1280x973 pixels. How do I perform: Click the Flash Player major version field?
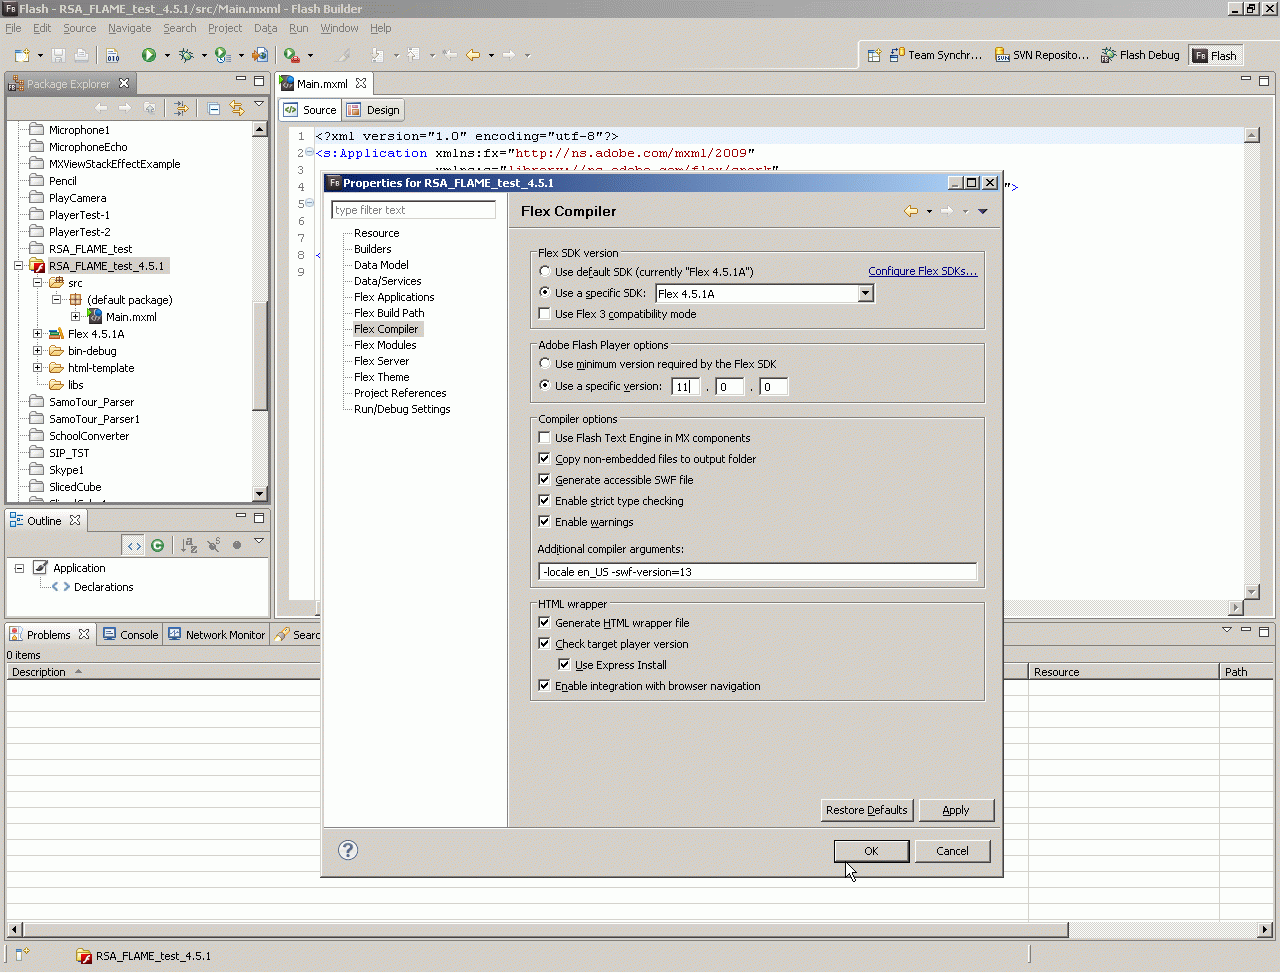[x=686, y=386]
